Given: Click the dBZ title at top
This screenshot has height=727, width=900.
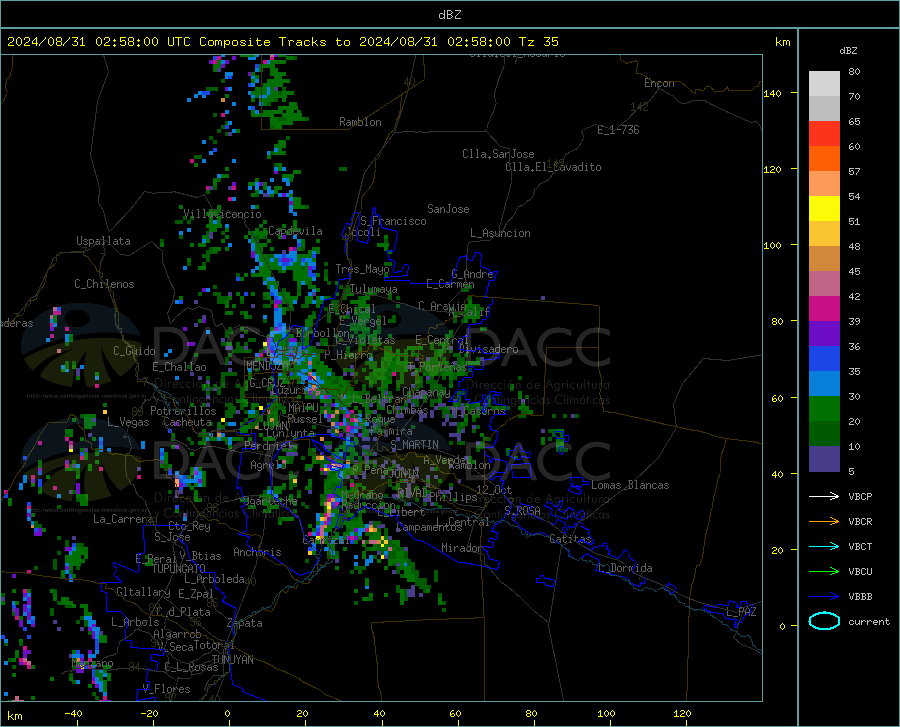Looking at the screenshot, I should click(x=449, y=15).
